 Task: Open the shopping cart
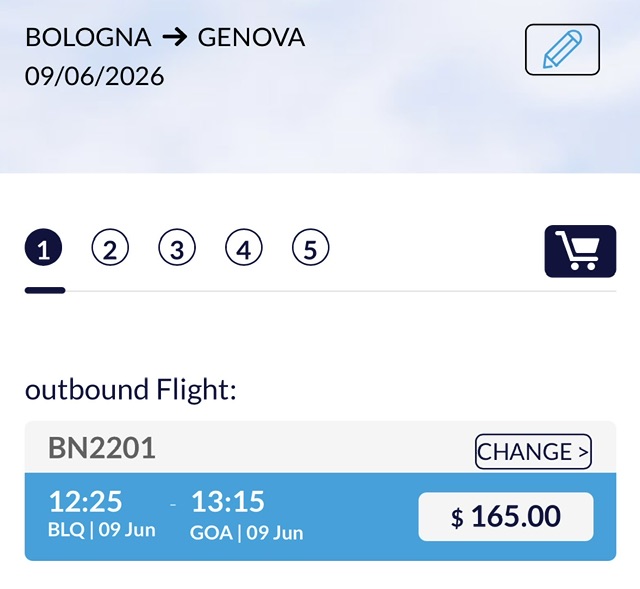click(x=580, y=251)
